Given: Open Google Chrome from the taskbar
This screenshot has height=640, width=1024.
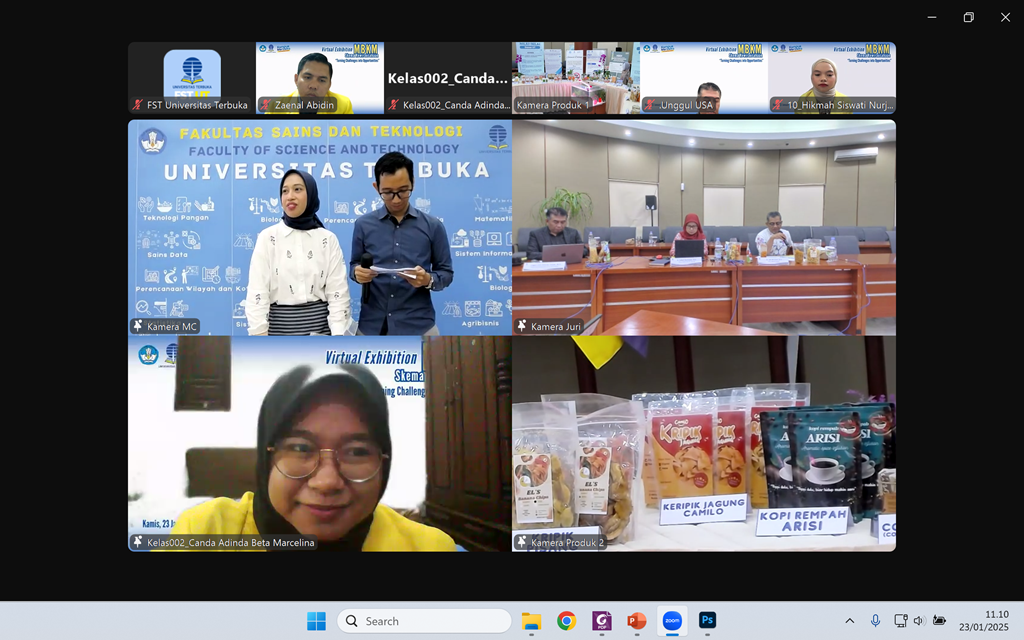Looking at the screenshot, I should click(566, 621).
